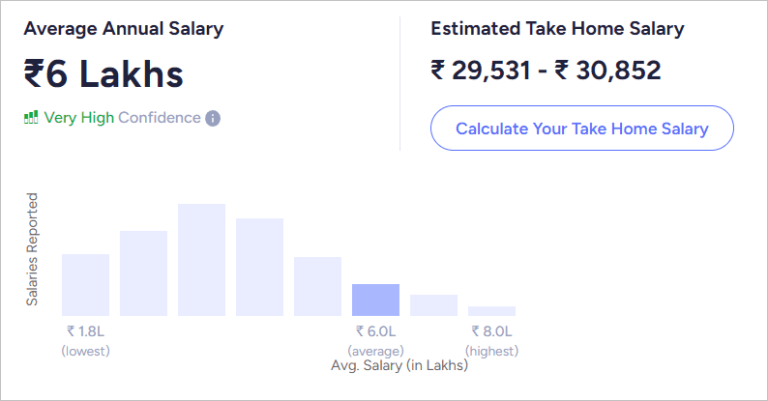Image resolution: width=768 pixels, height=401 pixels.
Task: Click the tallest bar in the histogram
Action: pos(201,260)
